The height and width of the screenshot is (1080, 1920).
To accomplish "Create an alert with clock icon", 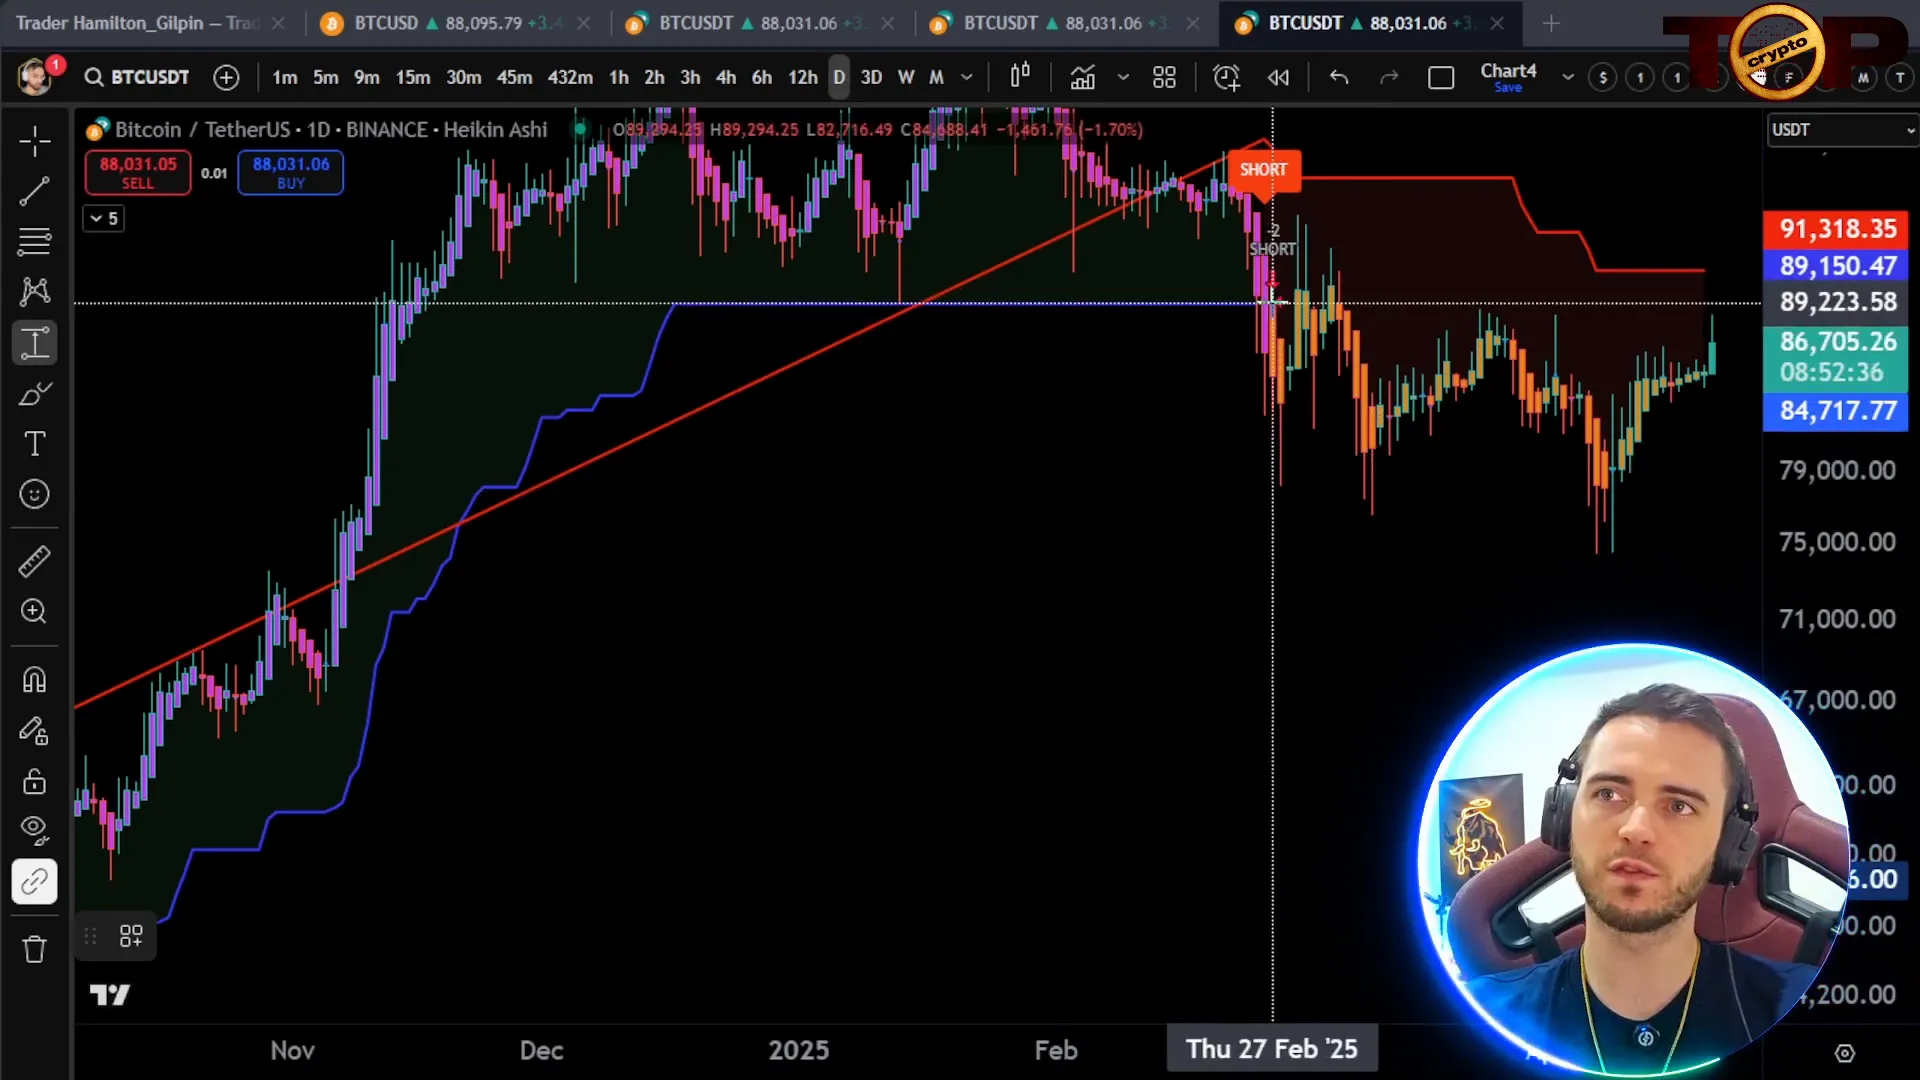I will pos(1227,77).
